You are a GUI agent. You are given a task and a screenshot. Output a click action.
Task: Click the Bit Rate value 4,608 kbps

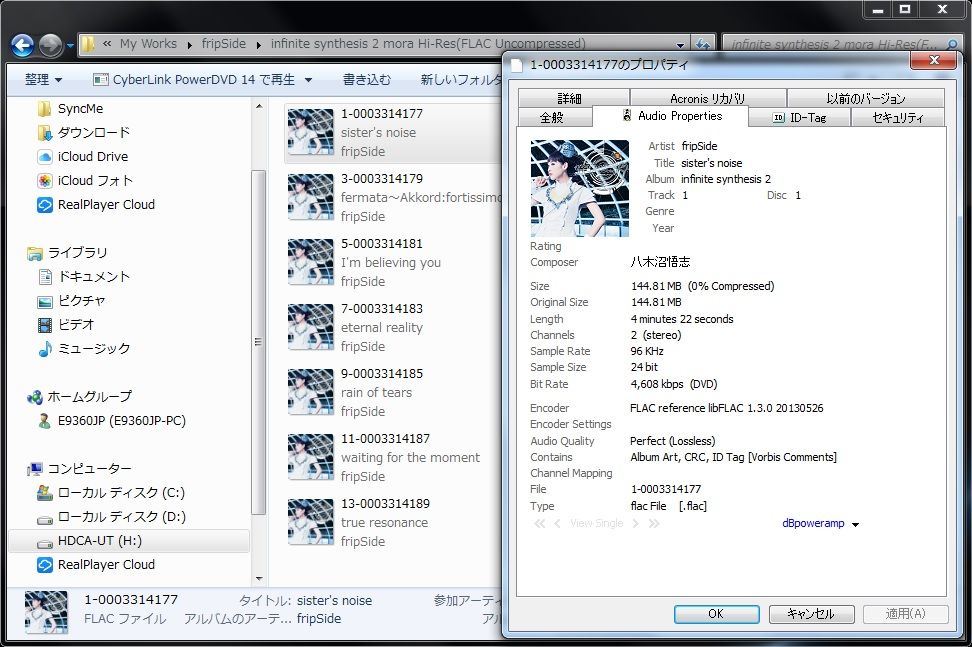(x=673, y=384)
